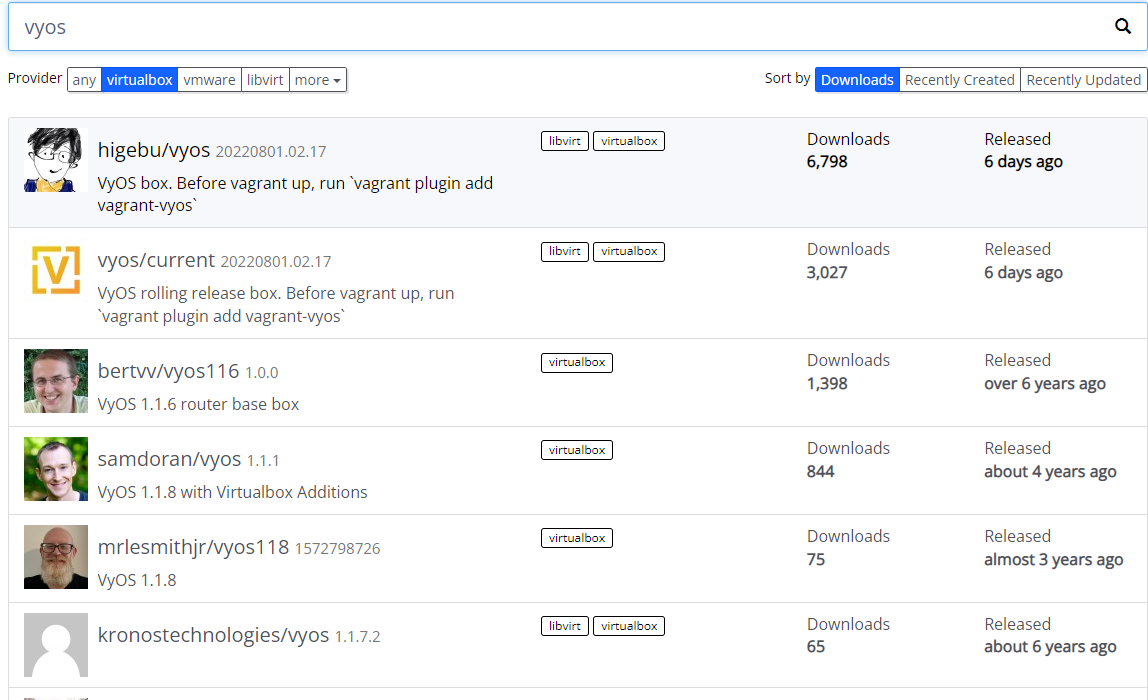This screenshot has width=1148, height=700.
Task: Sort results by Downloads
Action: pos(857,80)
